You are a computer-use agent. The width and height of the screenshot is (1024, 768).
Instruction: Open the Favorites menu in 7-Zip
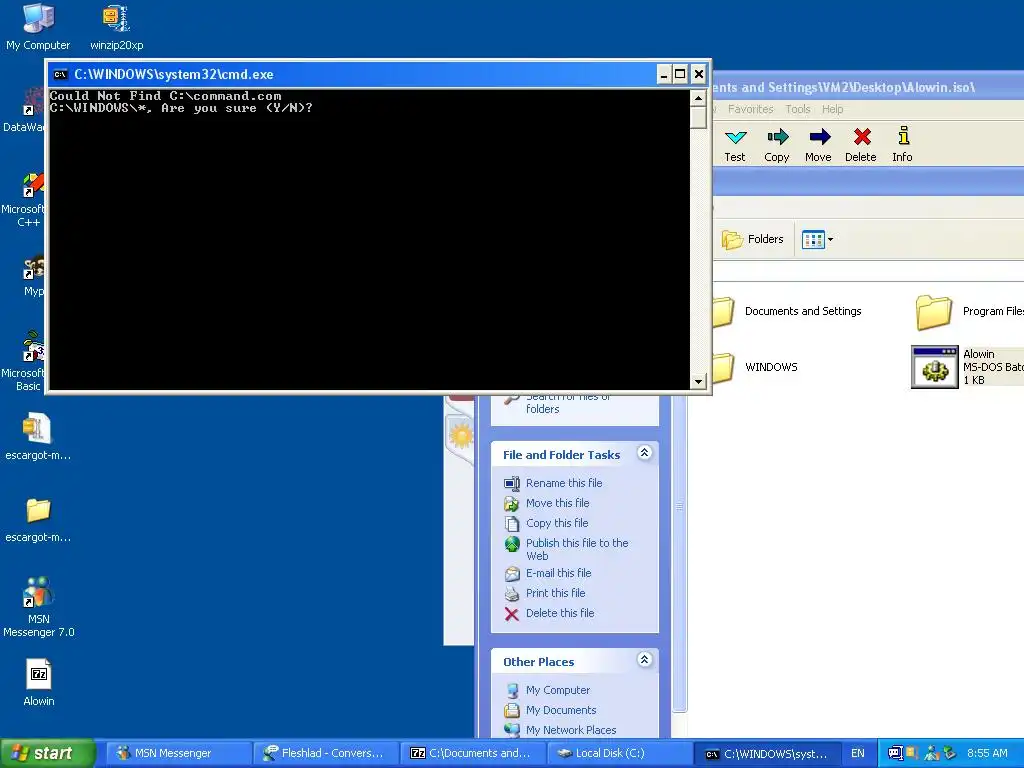tap(750, 109)
